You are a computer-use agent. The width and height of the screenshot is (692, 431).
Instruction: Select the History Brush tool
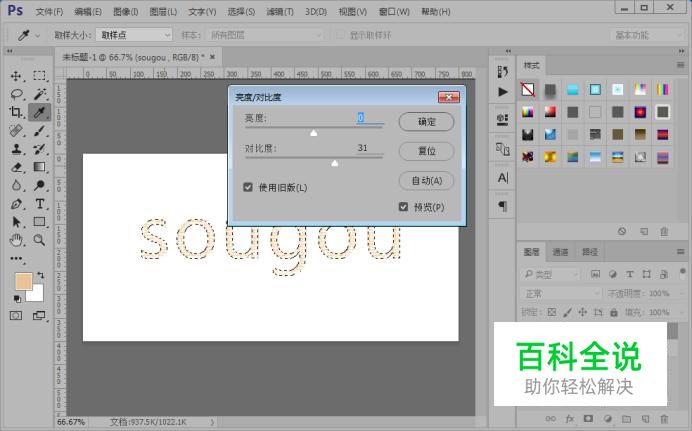pyautogui.click(x=39, y=149)
